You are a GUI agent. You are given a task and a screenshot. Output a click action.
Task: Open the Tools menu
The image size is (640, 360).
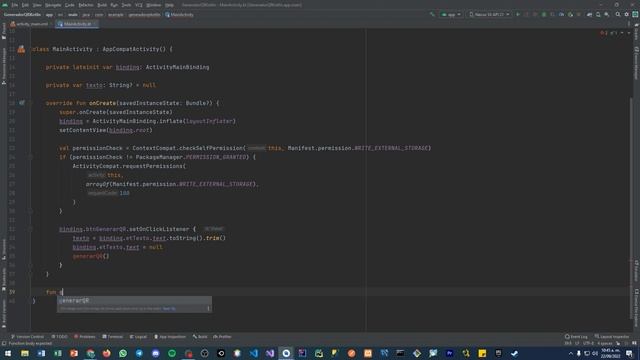coord(127,5)
